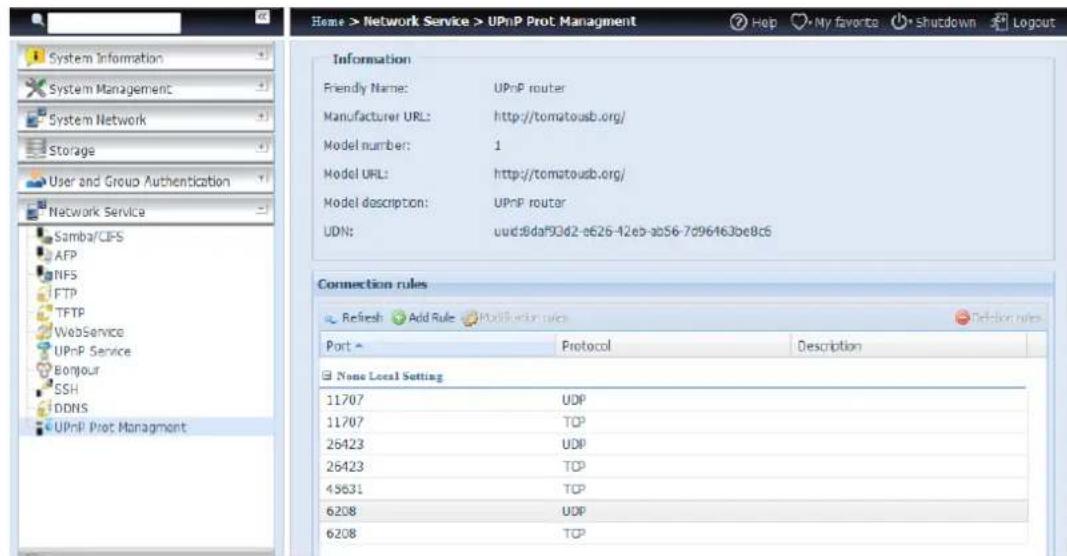Image resolution: width=1067 pixels, height=556 pixels.
Task: Click the User and Group Authentication icon
Action: tap(35, 181)
